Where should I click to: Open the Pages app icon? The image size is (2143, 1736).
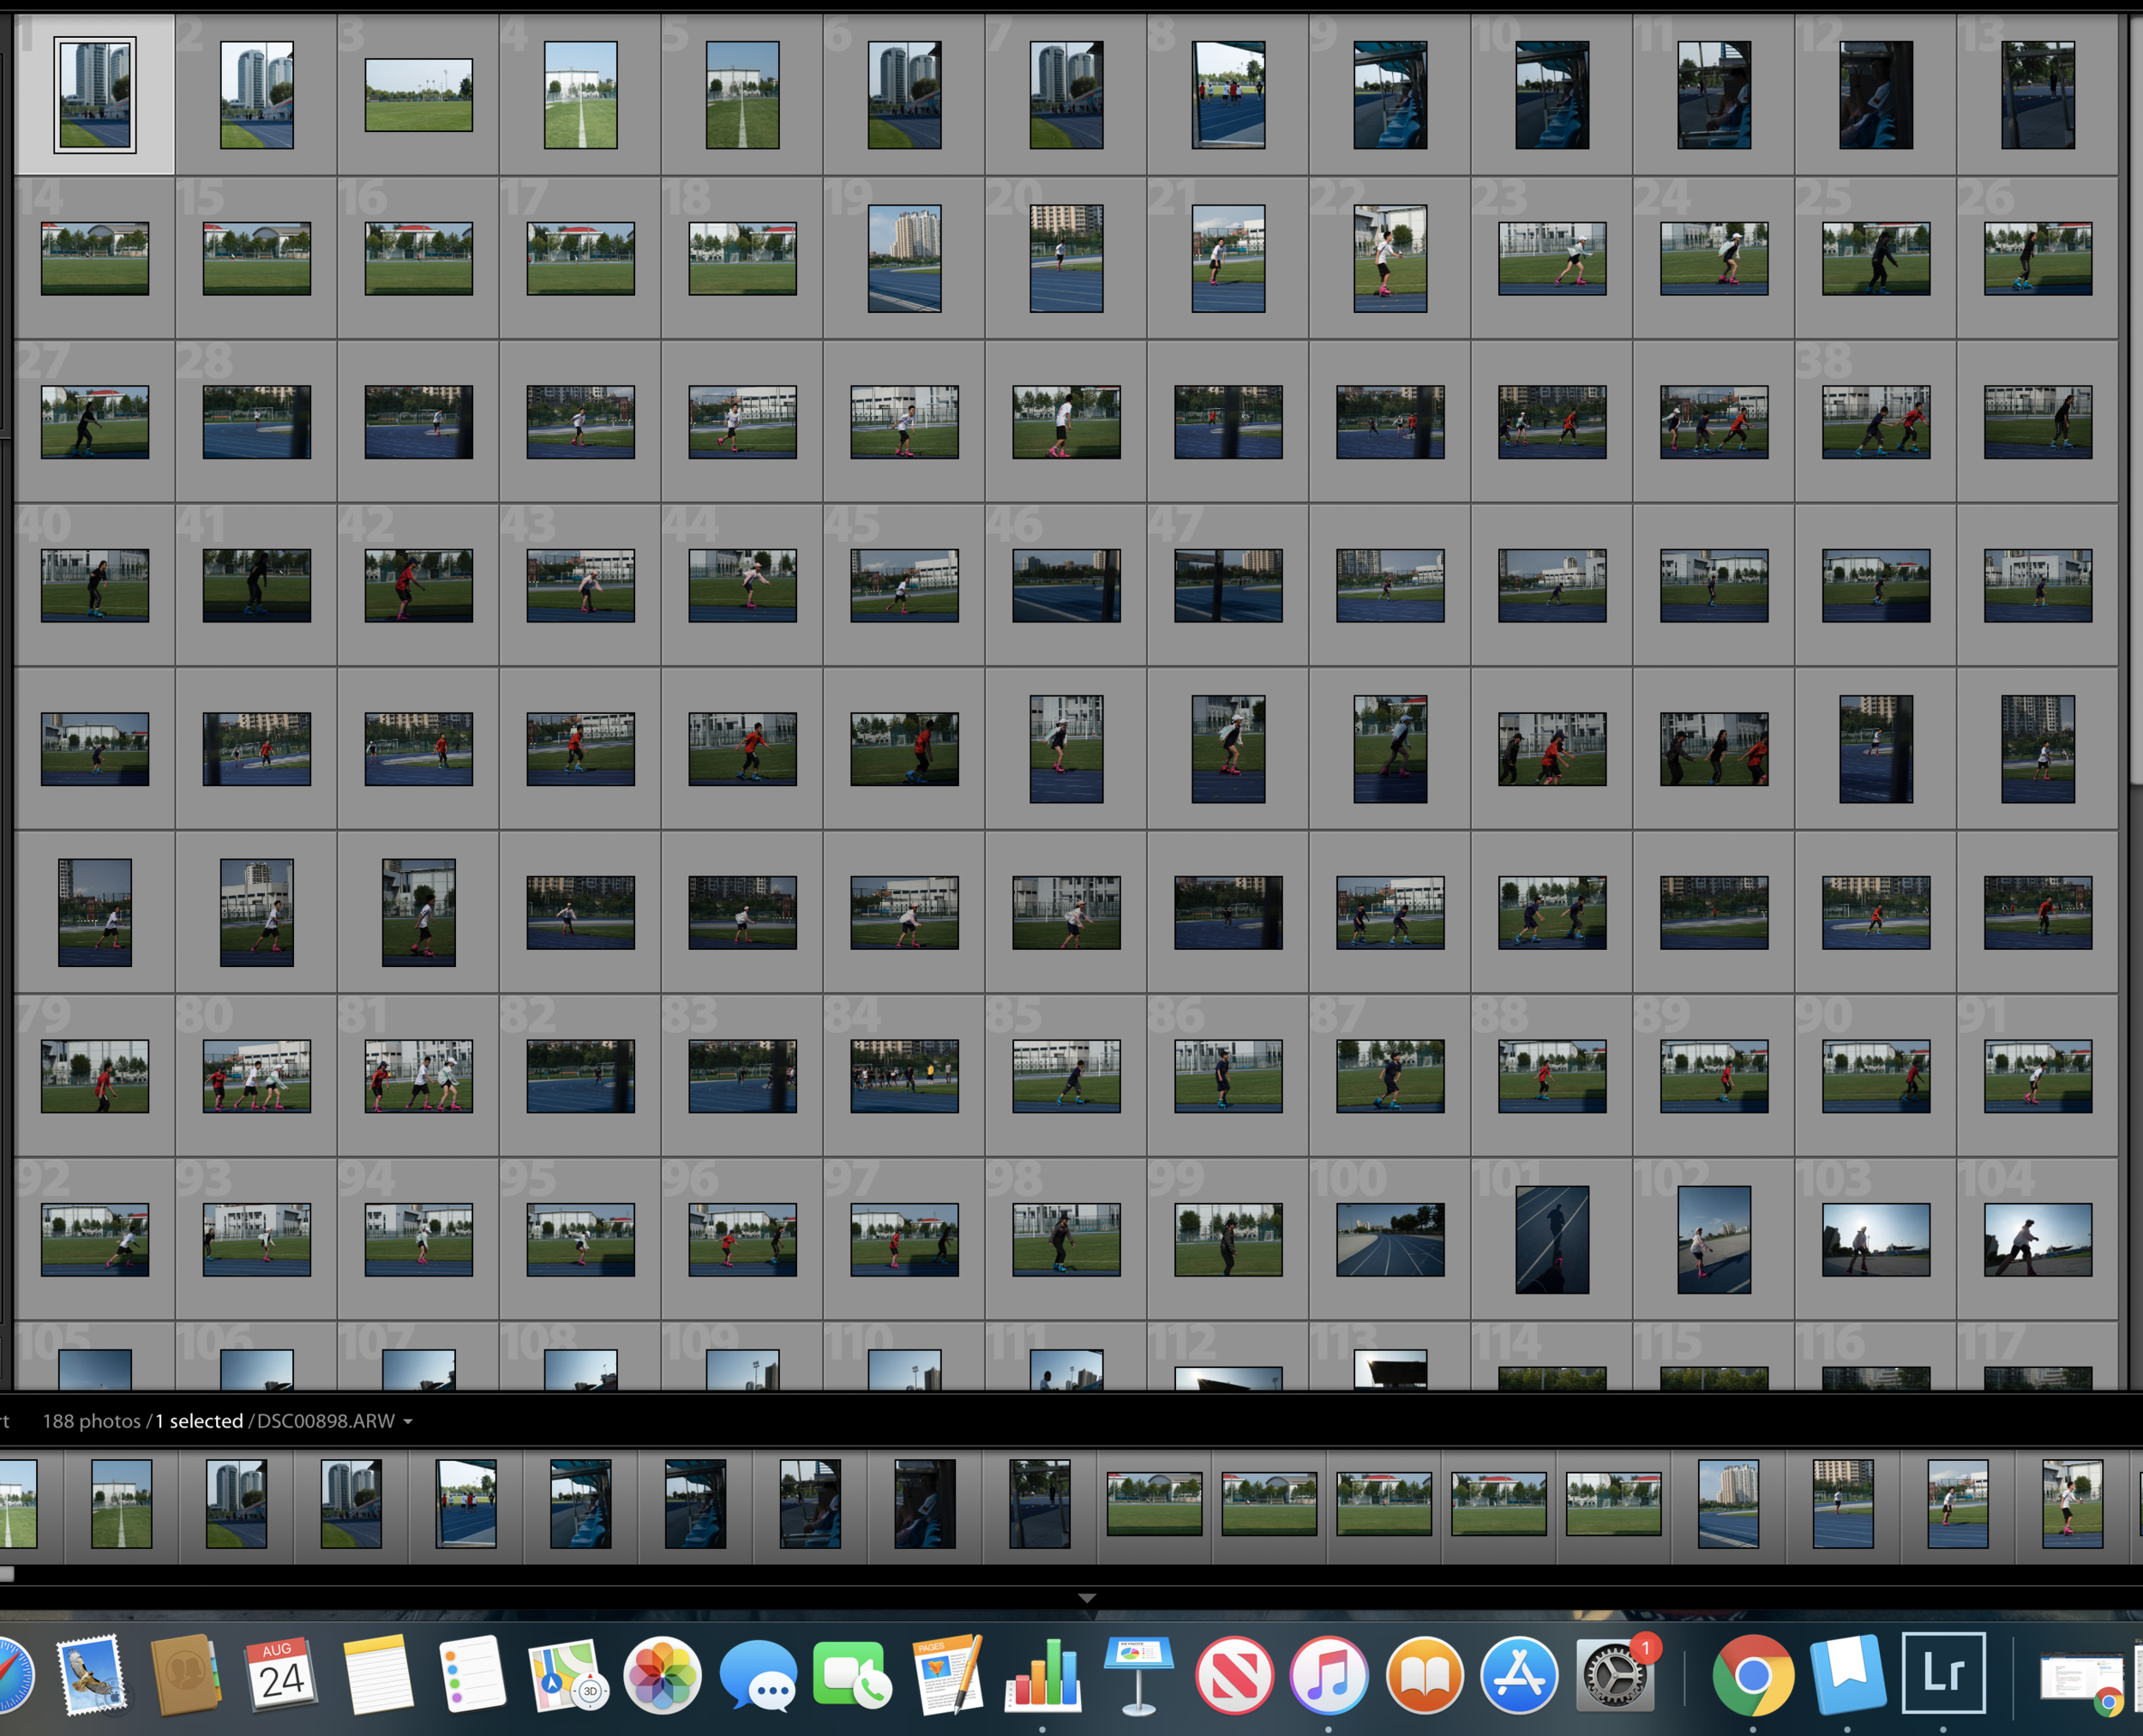[x=947, y=1674]
